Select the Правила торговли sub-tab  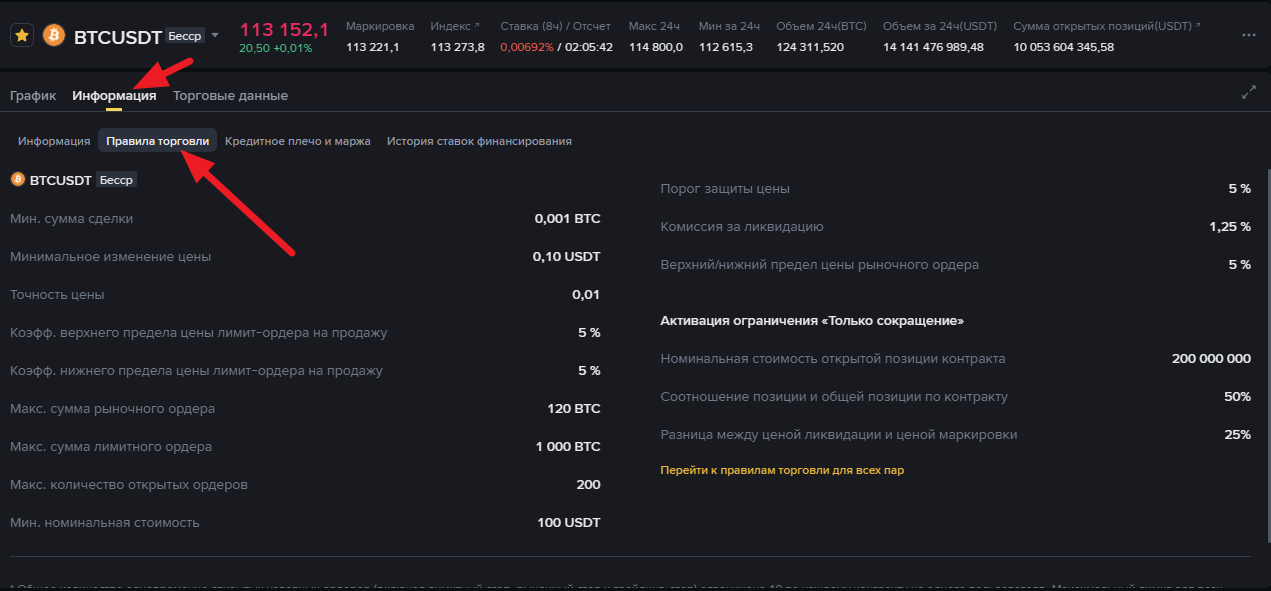[x=158, y=141]
